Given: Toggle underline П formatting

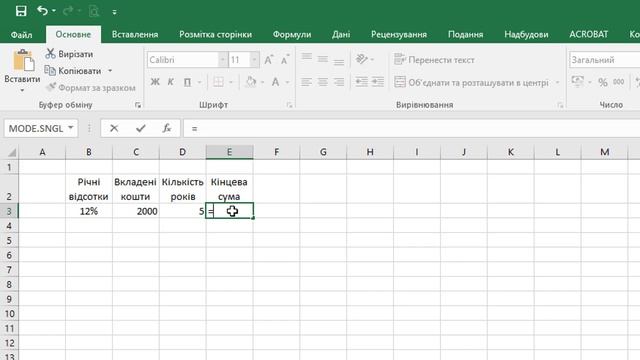Looking at the screenshot, I should [187, 82].
